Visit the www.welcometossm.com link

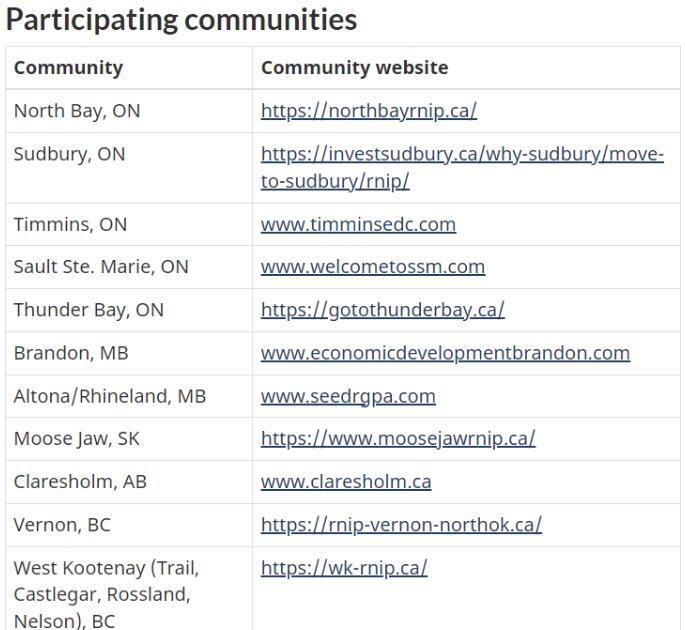[x=372, y=267]
